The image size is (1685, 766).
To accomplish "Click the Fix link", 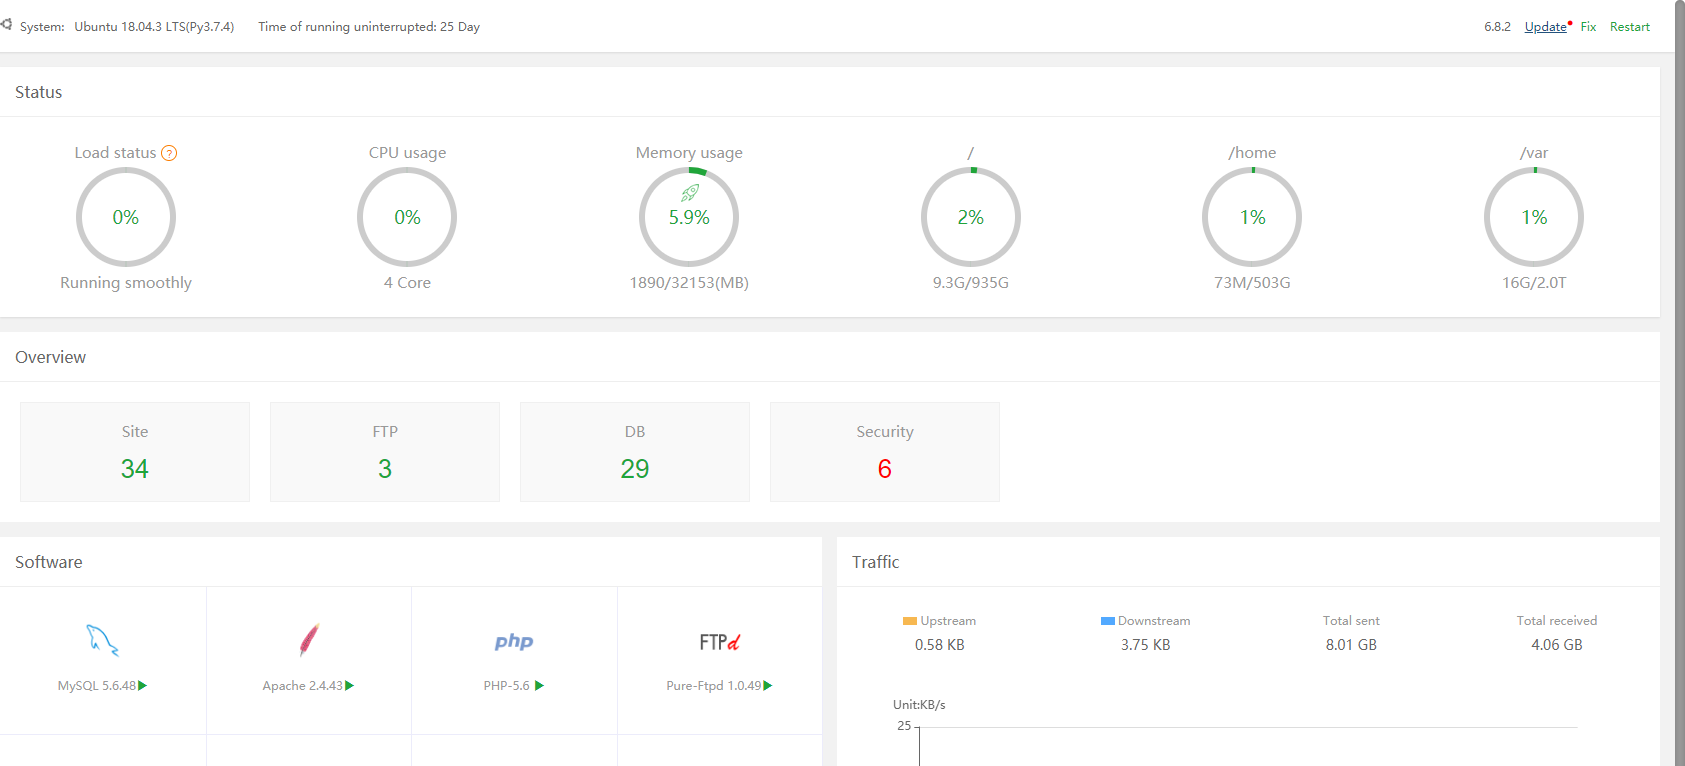I will (1588, 27).
